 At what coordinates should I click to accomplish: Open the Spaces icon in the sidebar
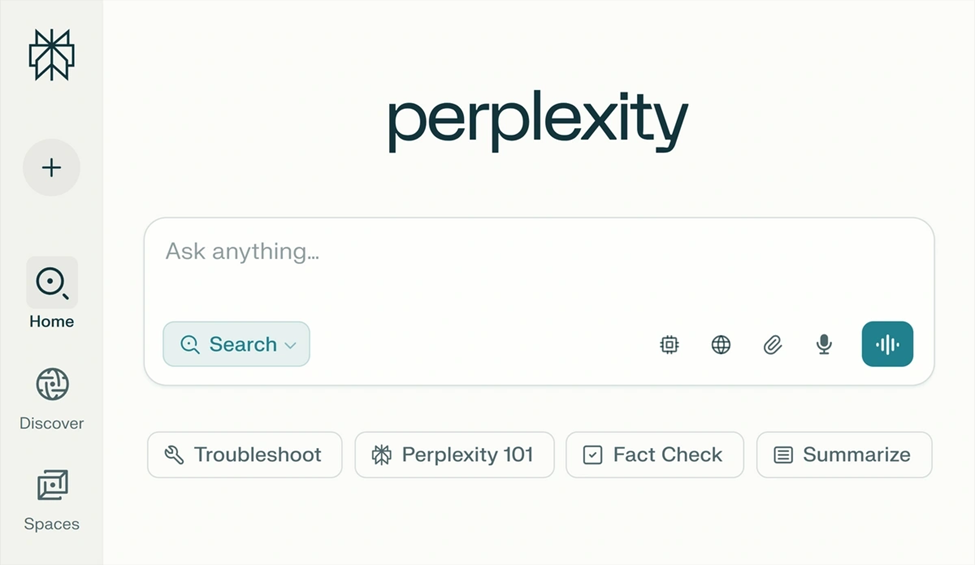click(x=52, y=485)
